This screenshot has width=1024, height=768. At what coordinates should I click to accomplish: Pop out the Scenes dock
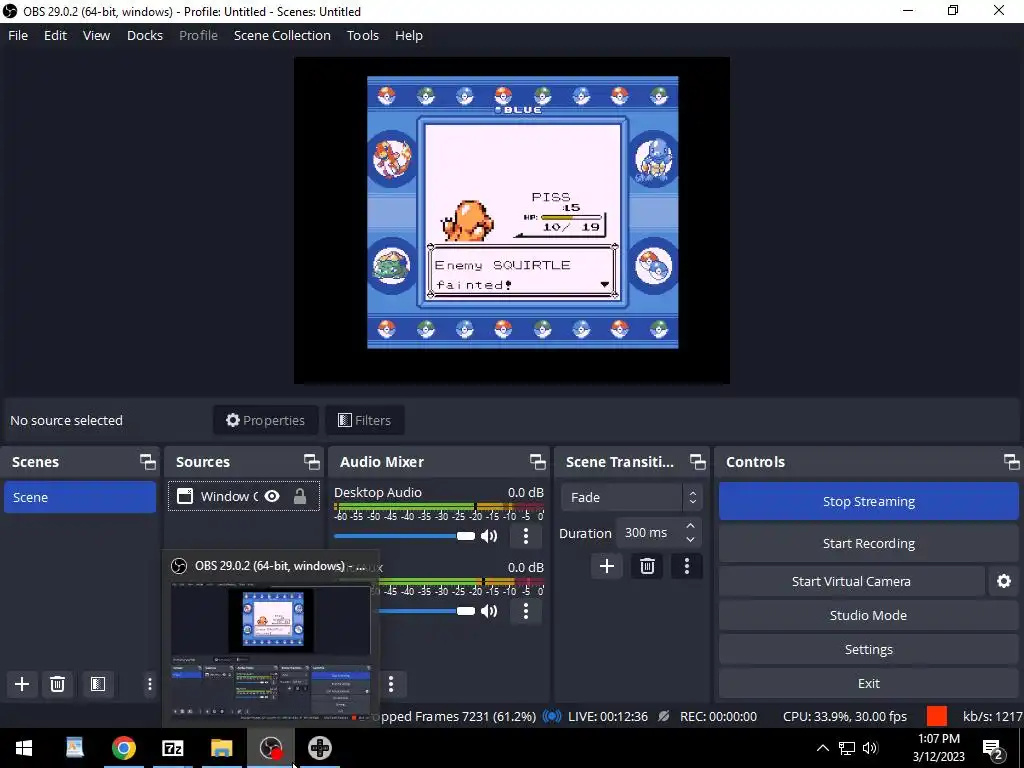148,462
